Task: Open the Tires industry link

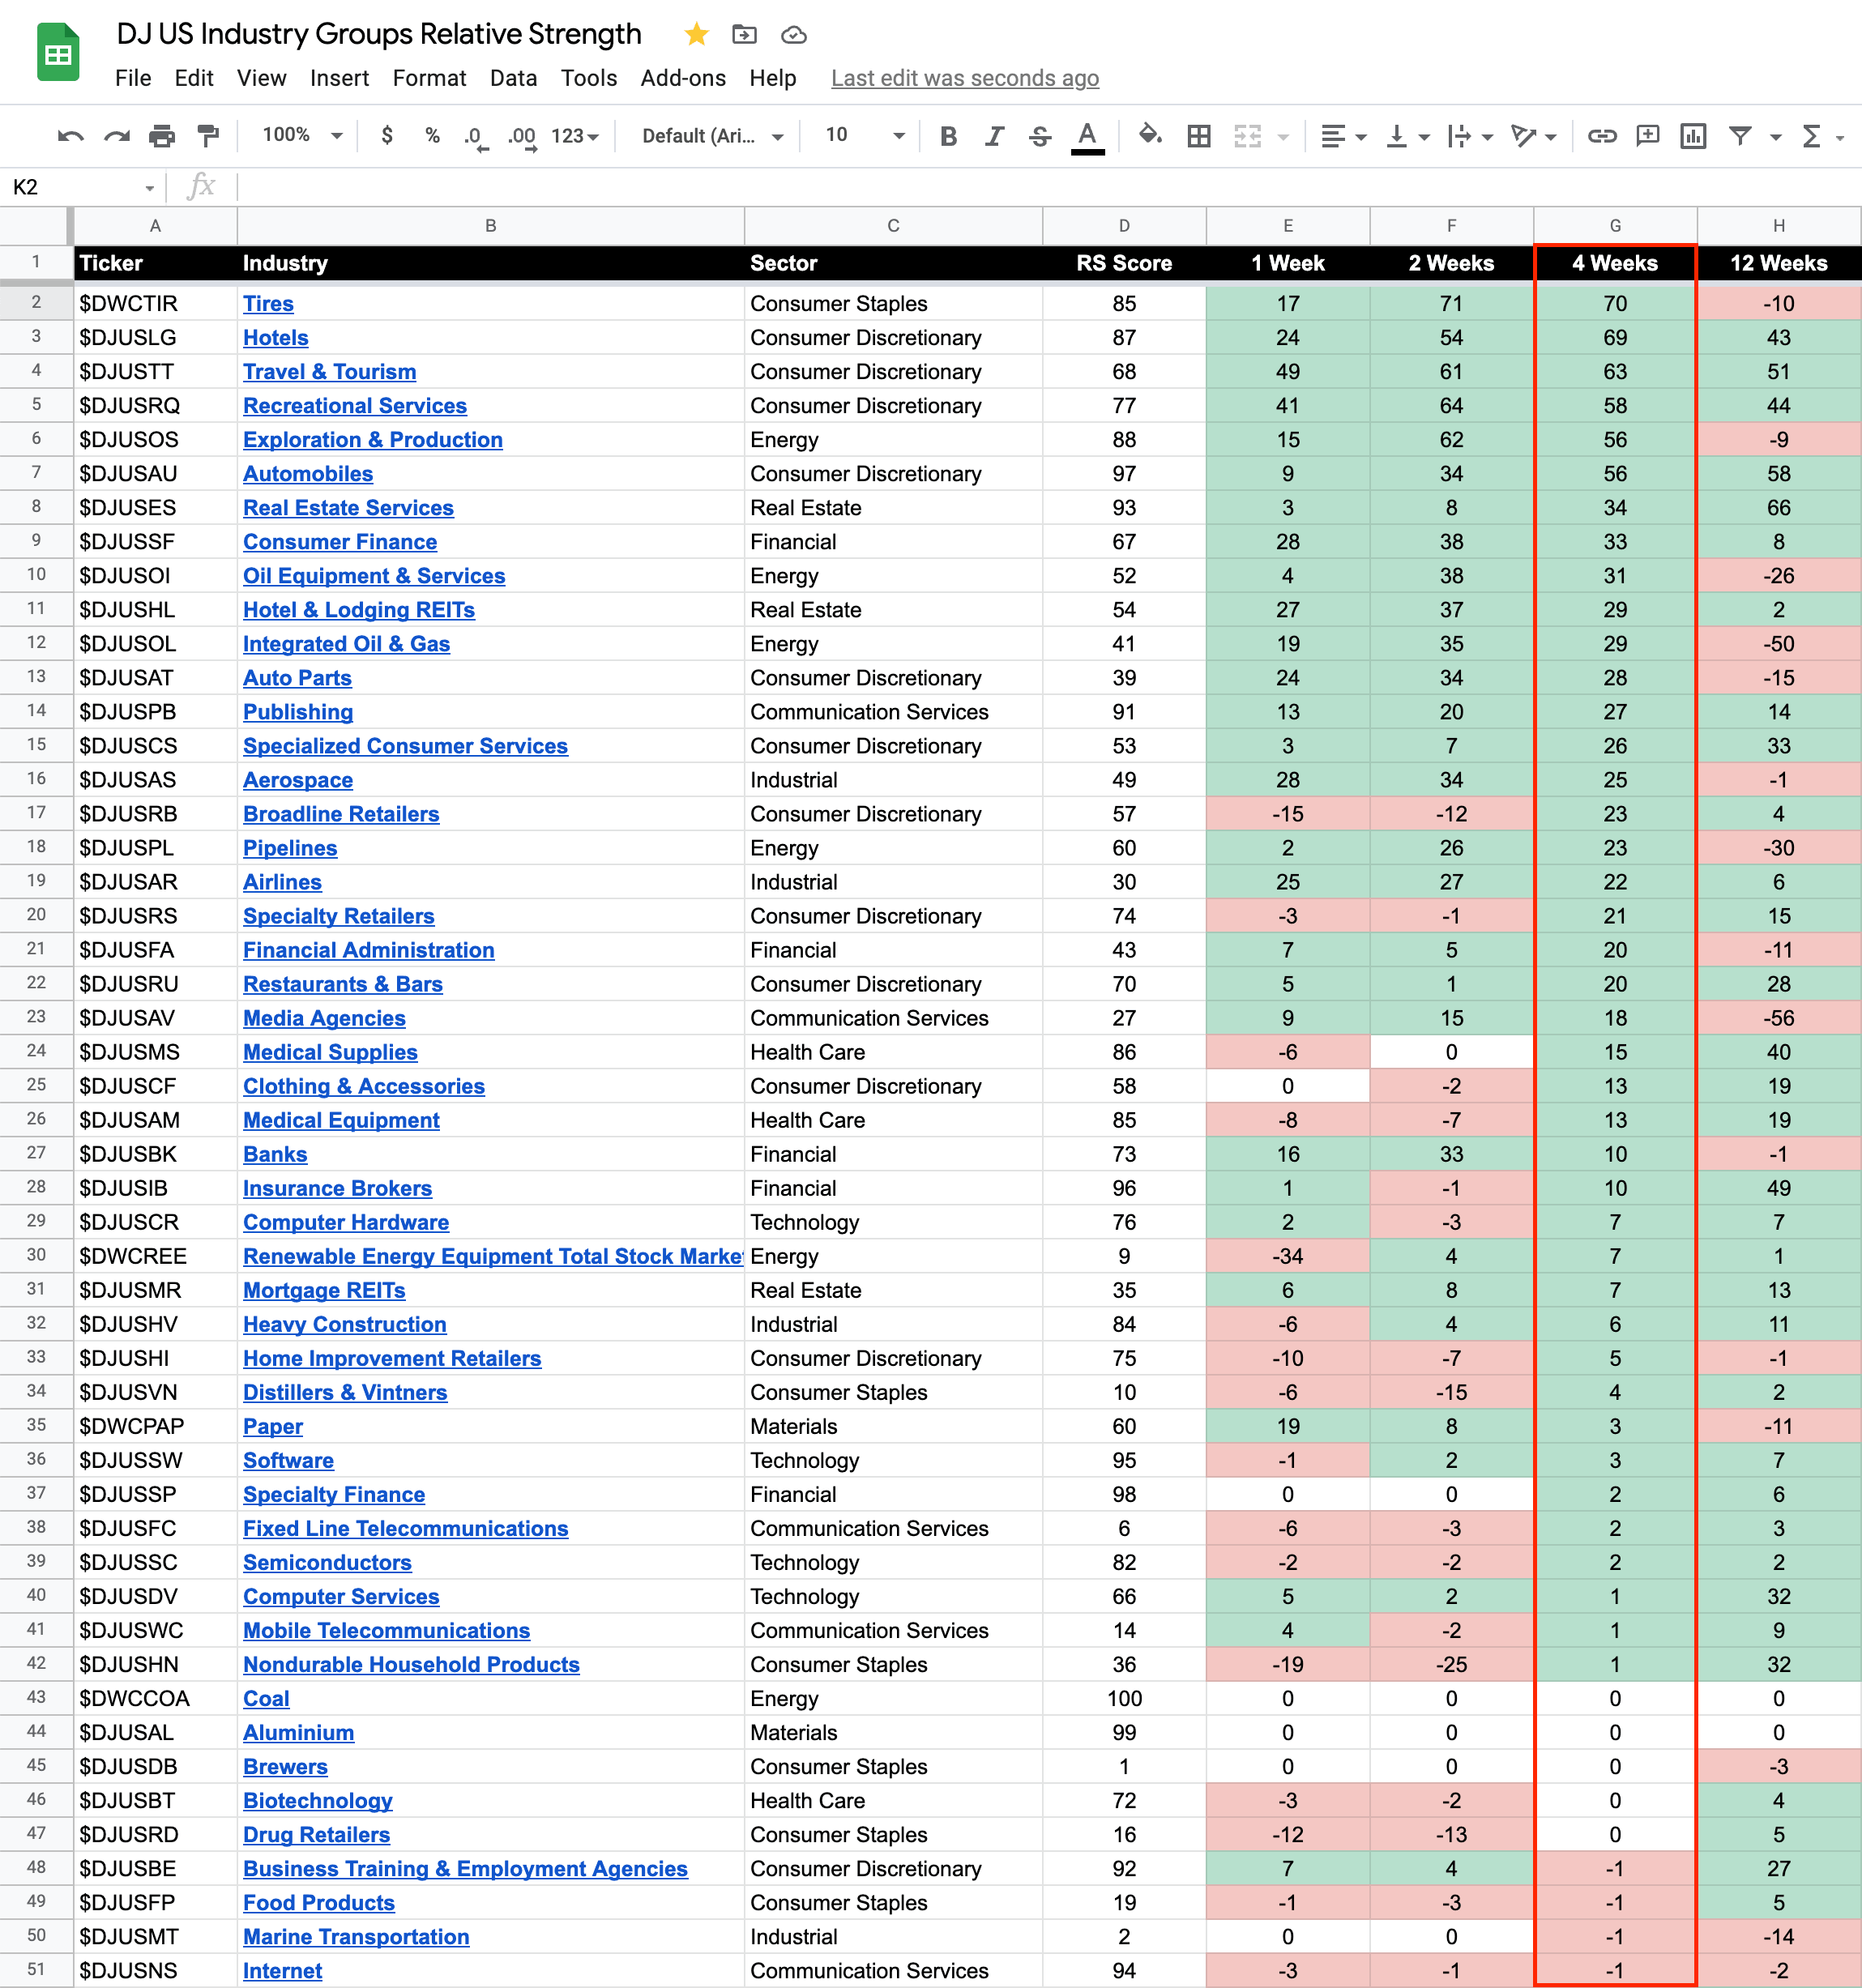Action: [x=268, y=304]
